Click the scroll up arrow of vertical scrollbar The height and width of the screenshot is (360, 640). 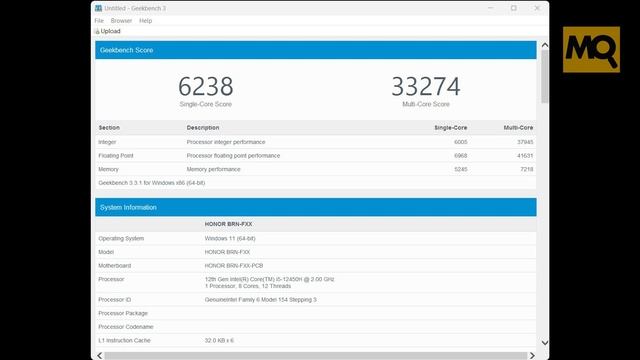(544, 45)
